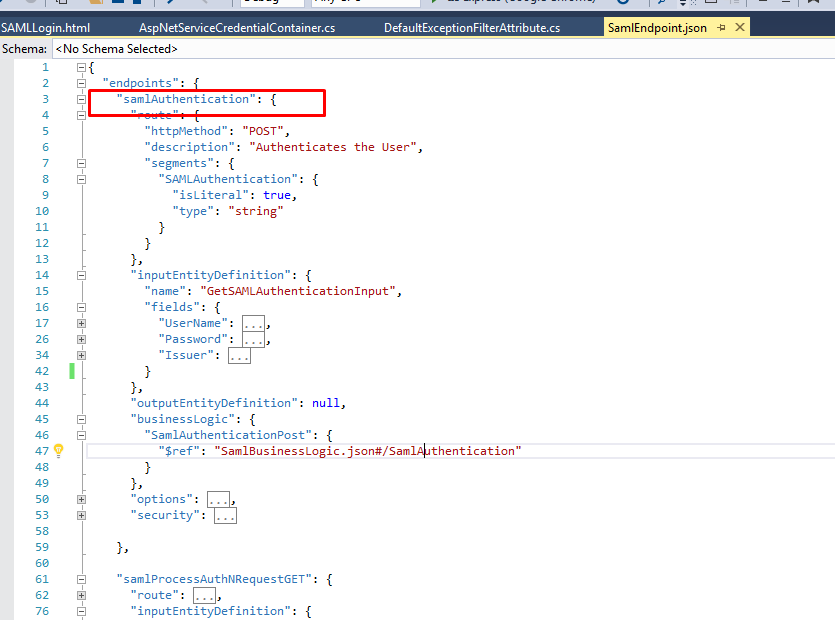Switch to DefaultExceptionFilterAttribute.cs tab
The height and width of the screenshot is (620, 835).
pyautogui.click(x=472, y=28)
